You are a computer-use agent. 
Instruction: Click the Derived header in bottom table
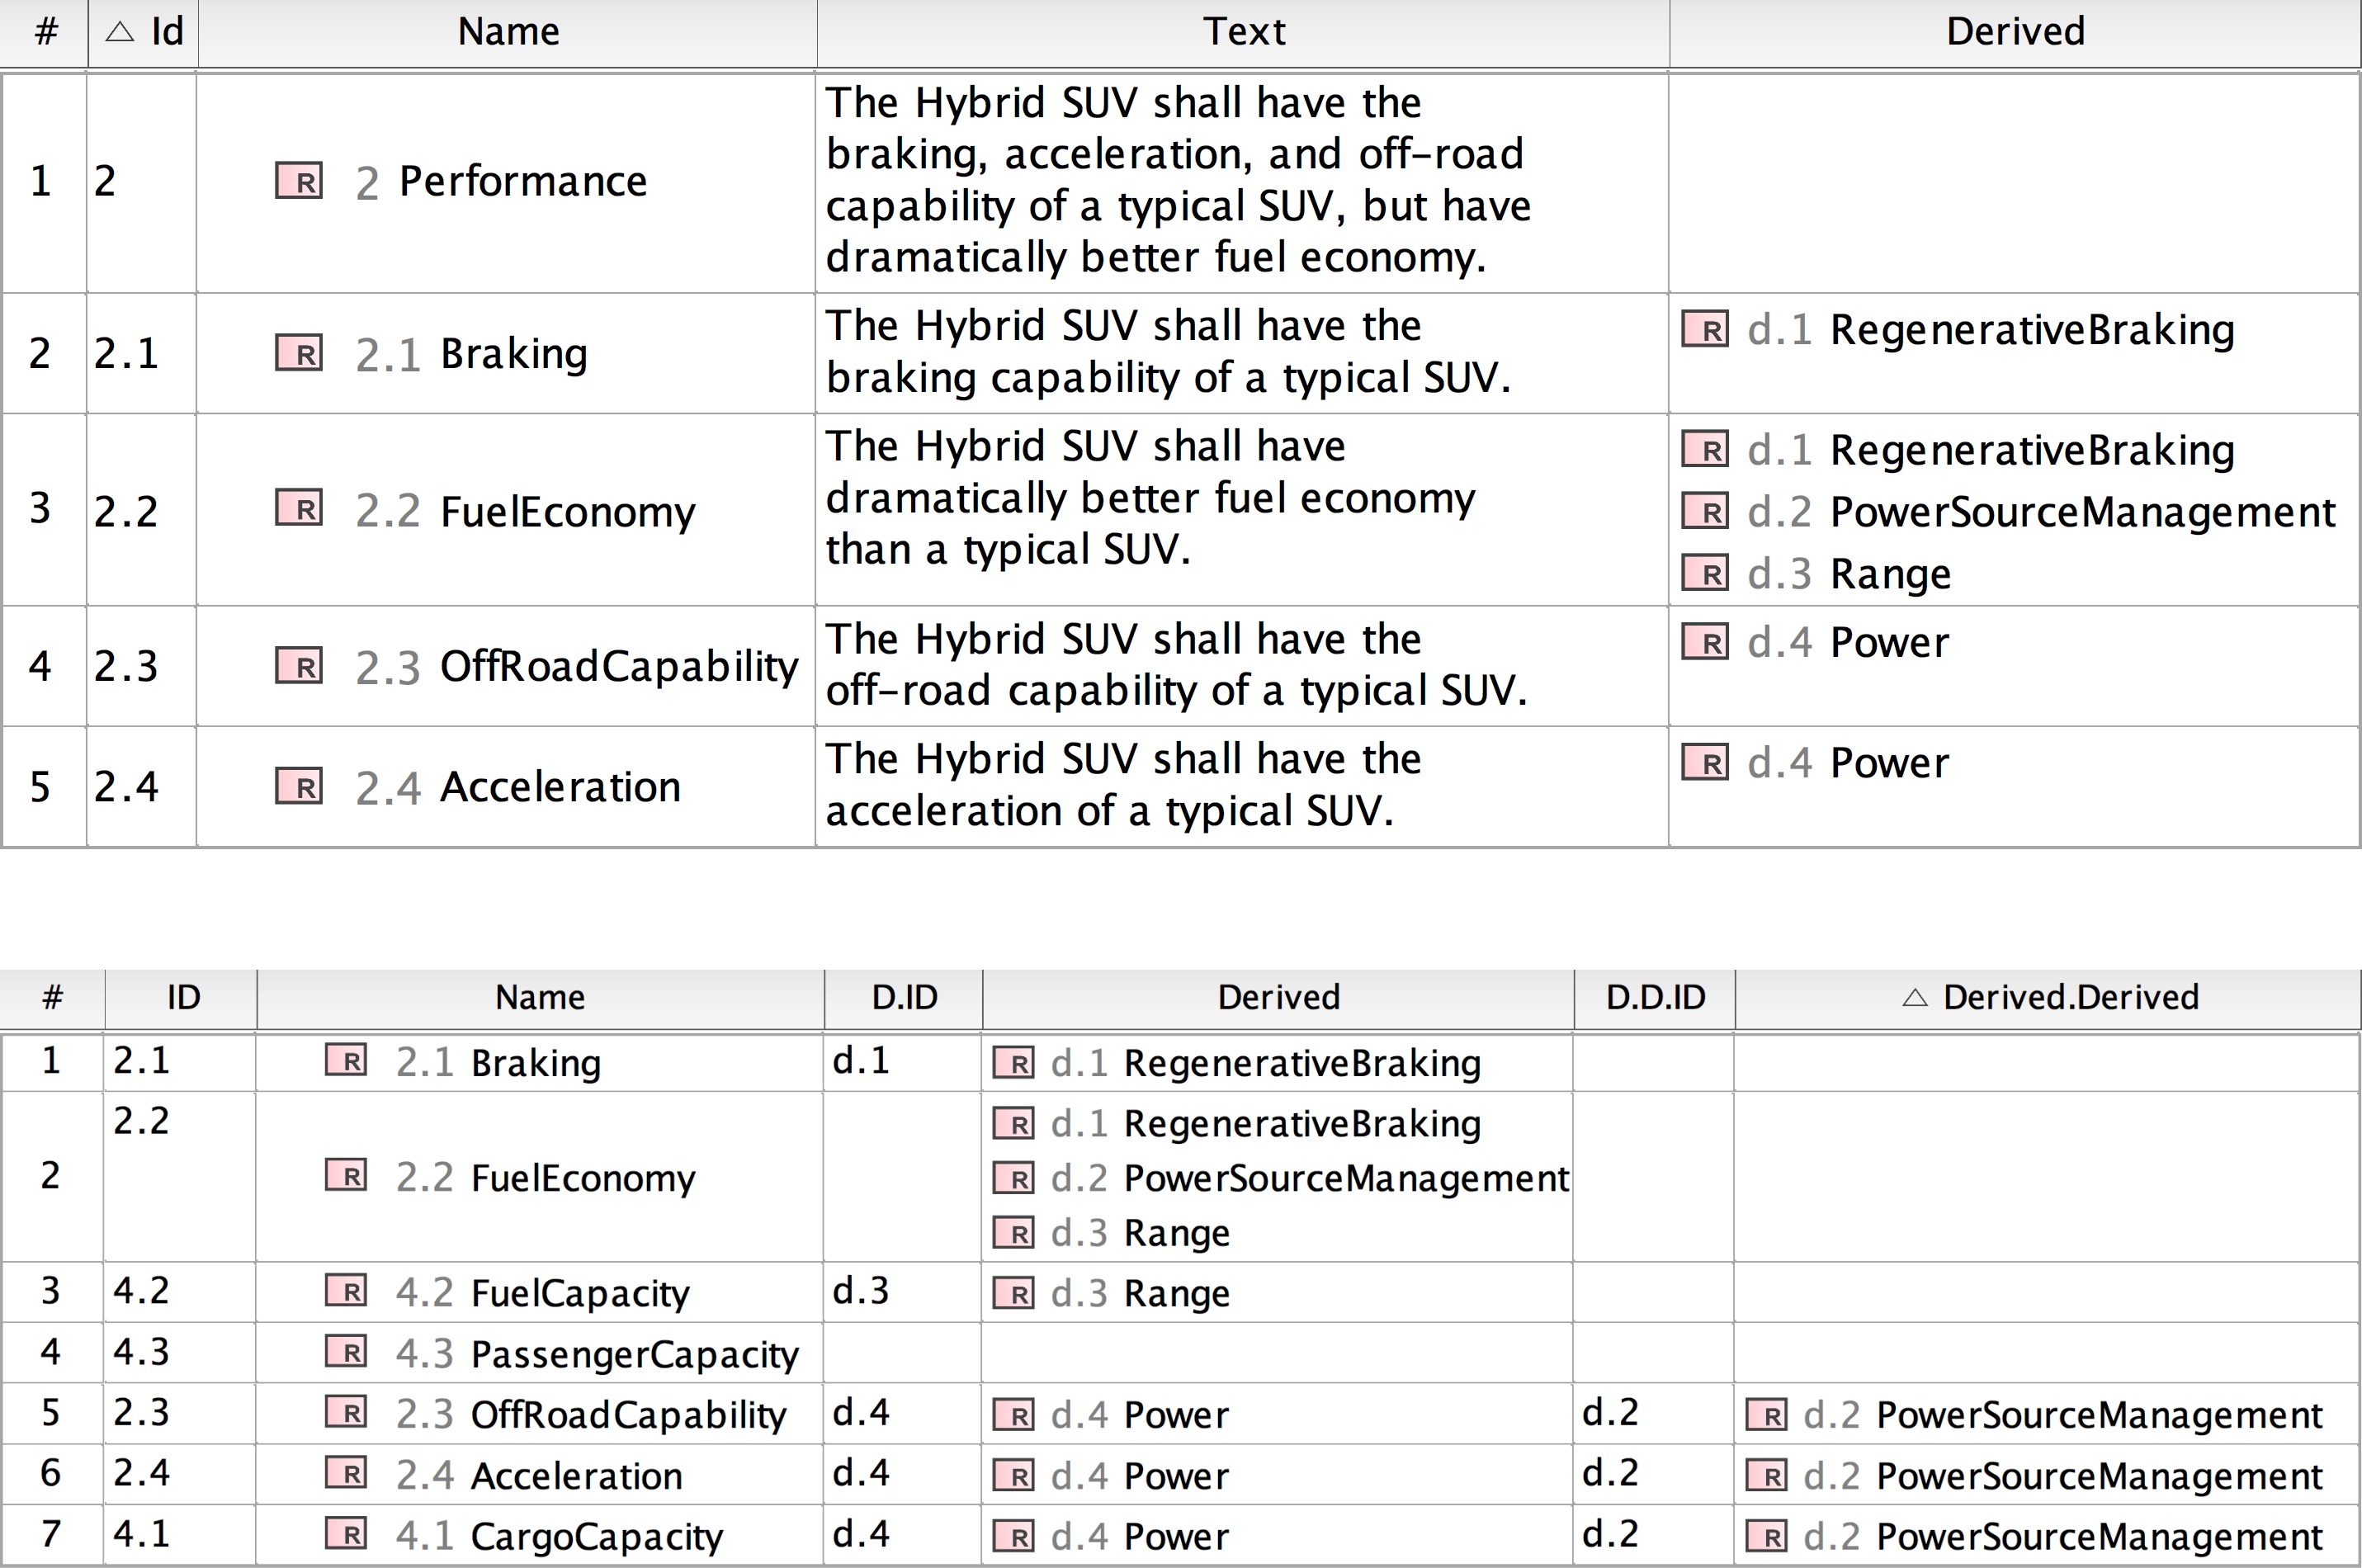coord(1278,997)
